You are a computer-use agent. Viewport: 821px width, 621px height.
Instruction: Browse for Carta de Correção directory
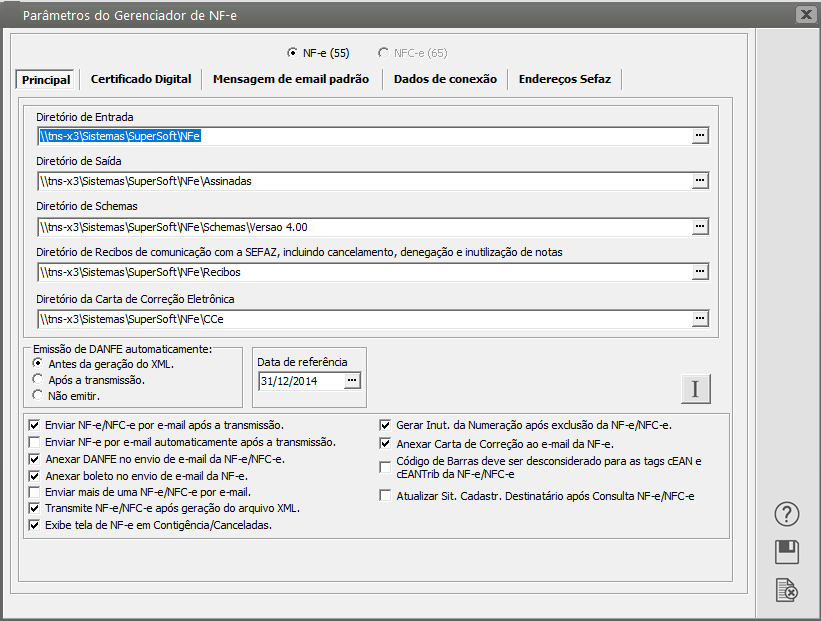pyautogui.click(x=700, y=319)
